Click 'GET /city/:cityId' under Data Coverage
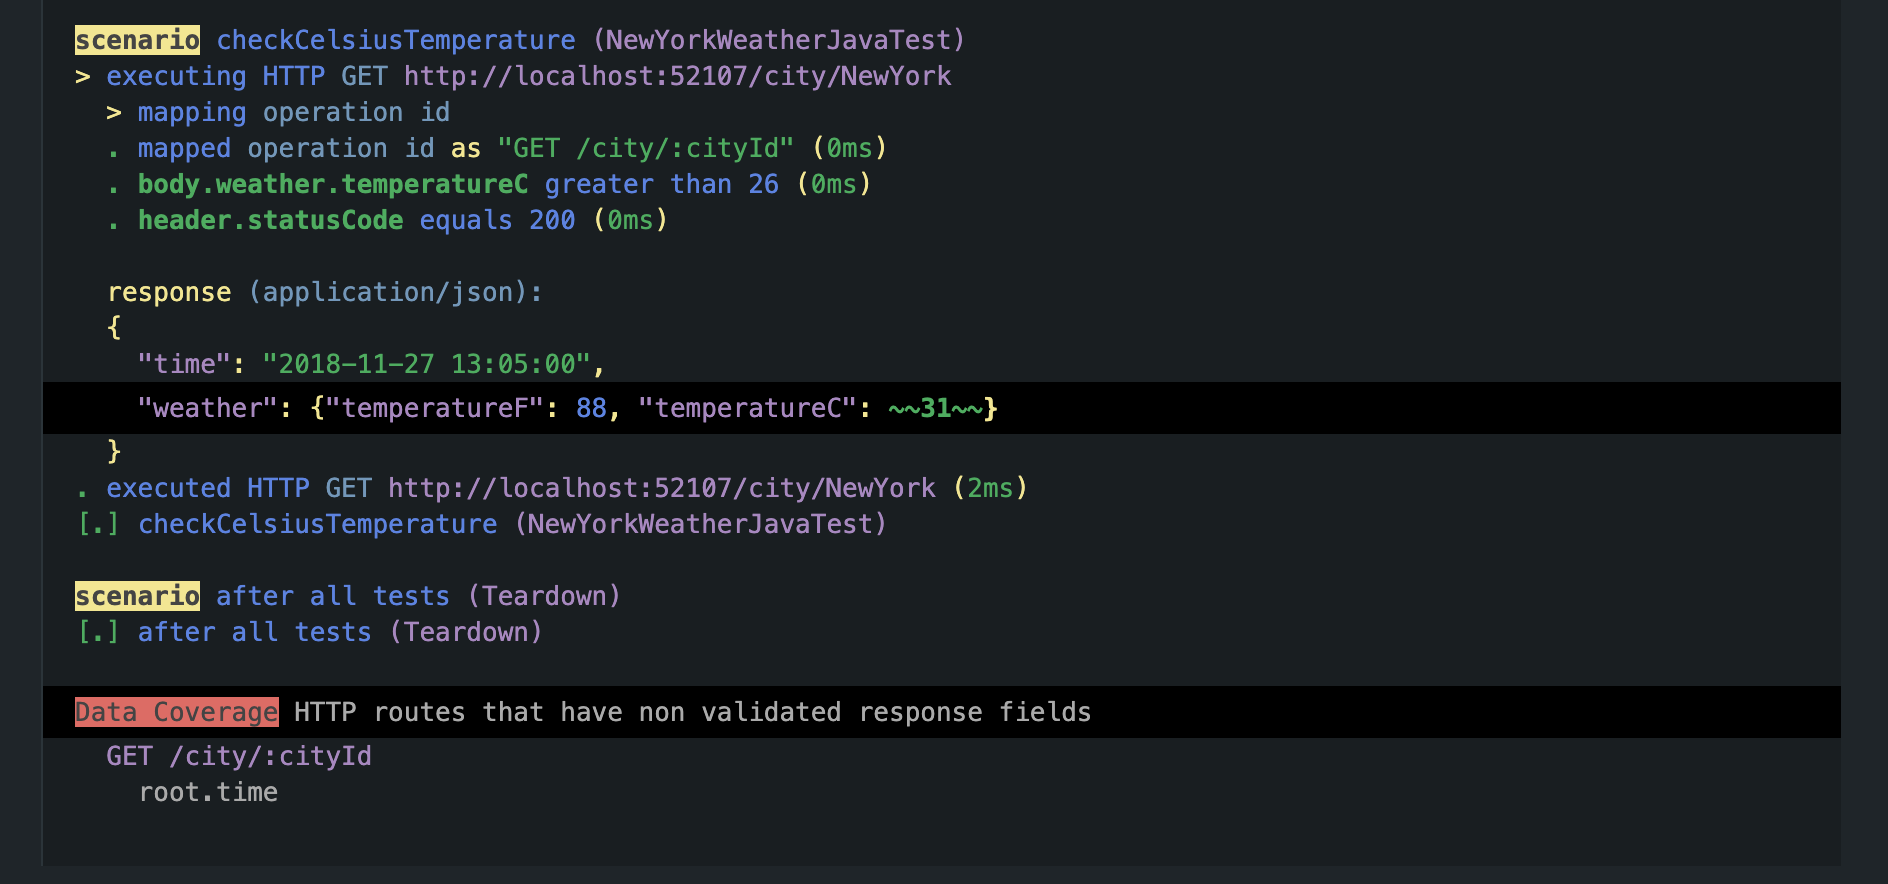 (239, 756)
